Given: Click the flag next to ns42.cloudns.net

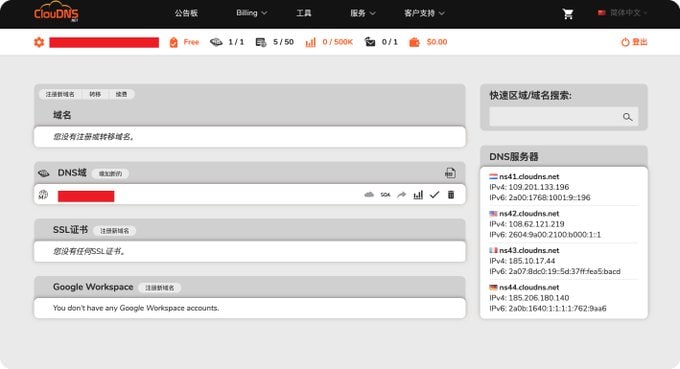Looking at the screenshot, I should (x=493, y=213).
